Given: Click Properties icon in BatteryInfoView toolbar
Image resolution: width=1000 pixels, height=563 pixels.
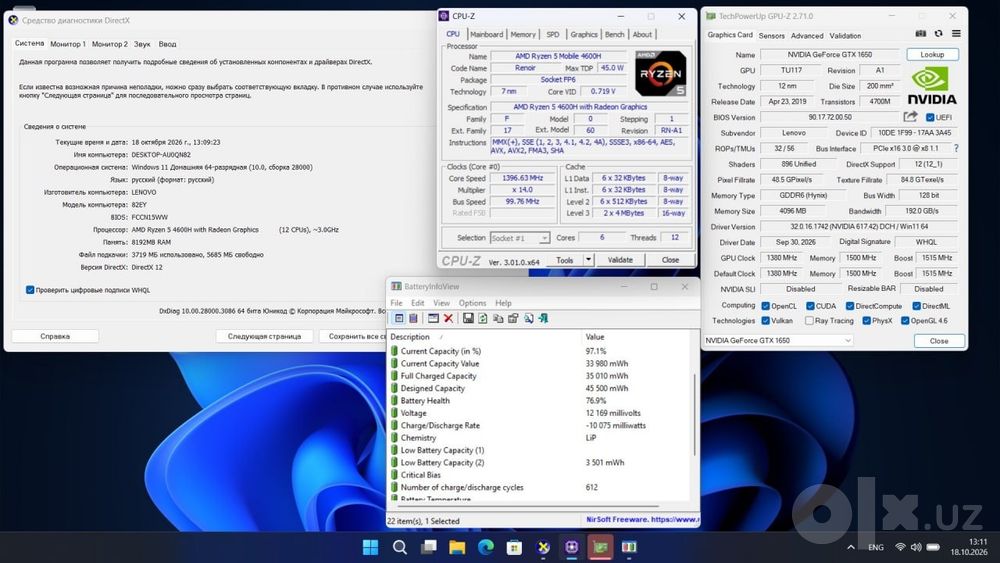Looking at the screenshot, I should [399, 318].
